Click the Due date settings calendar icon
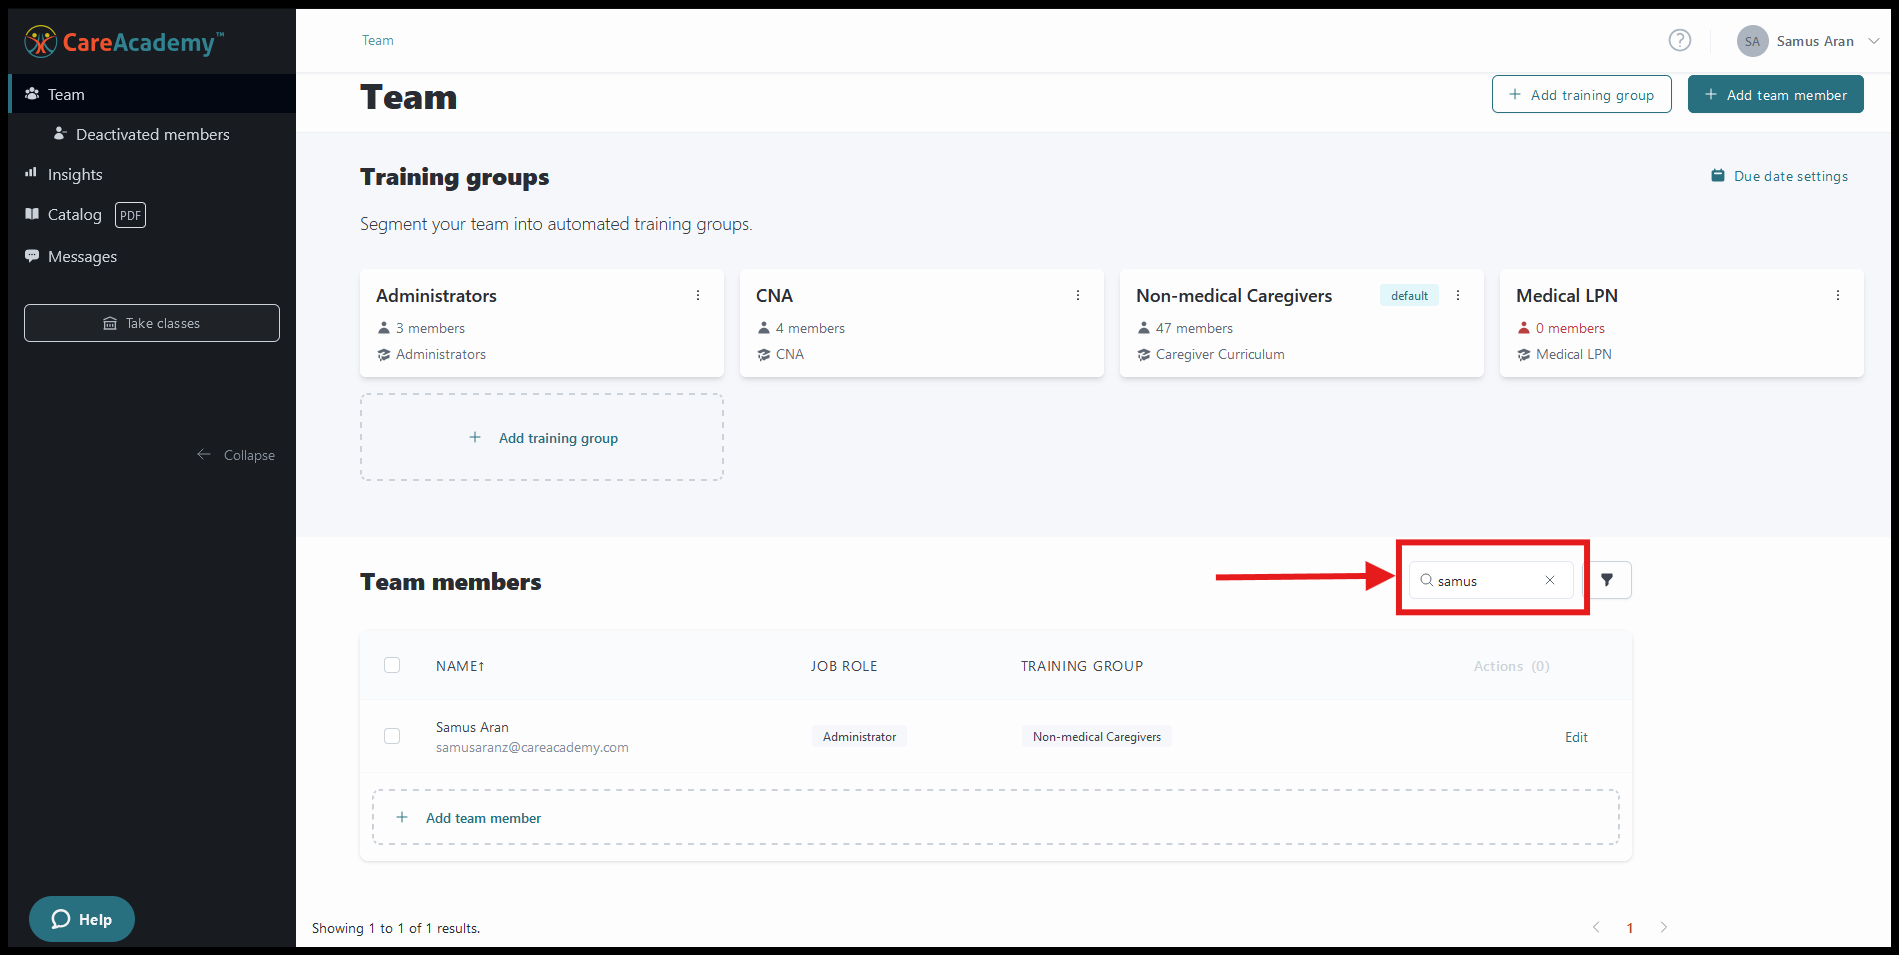Screen dimensions: 1899x955 pyautogui.click(x=1717, y=175)
